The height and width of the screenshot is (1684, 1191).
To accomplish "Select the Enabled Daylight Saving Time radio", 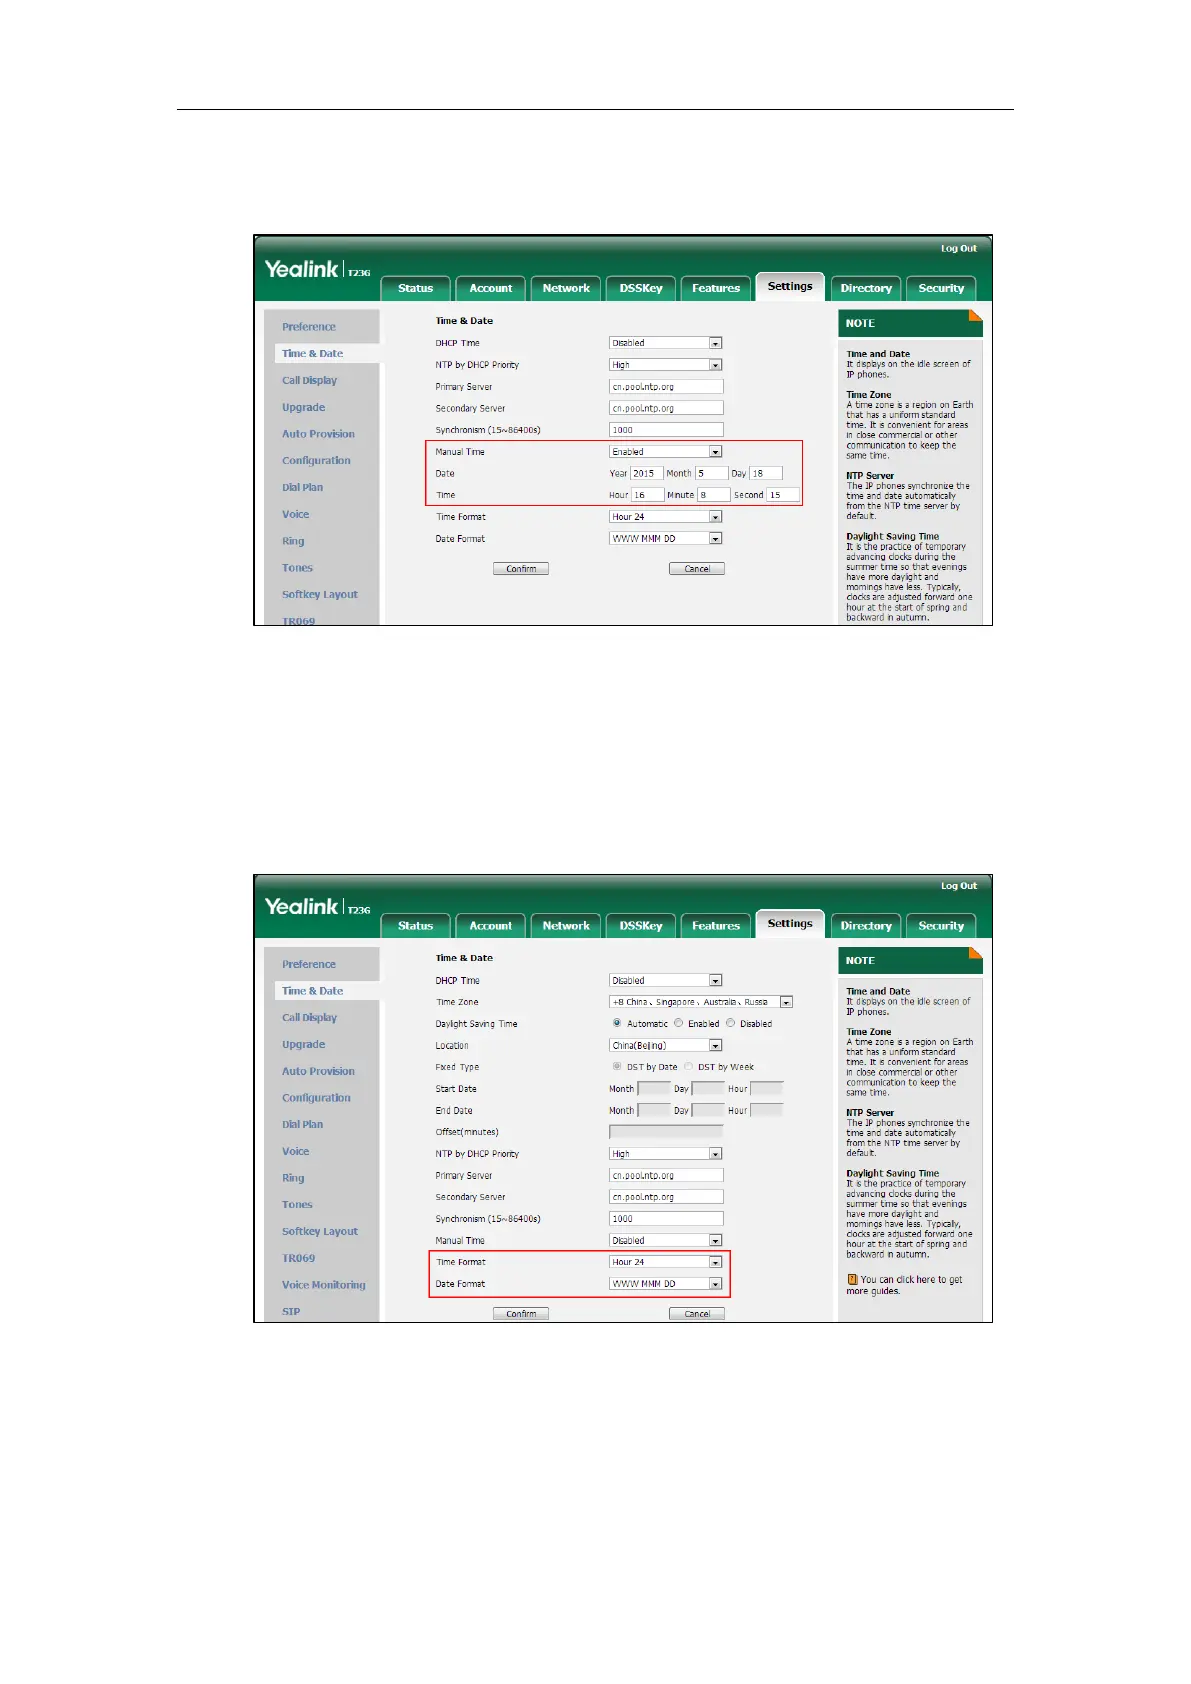I will coord(678,1023).
